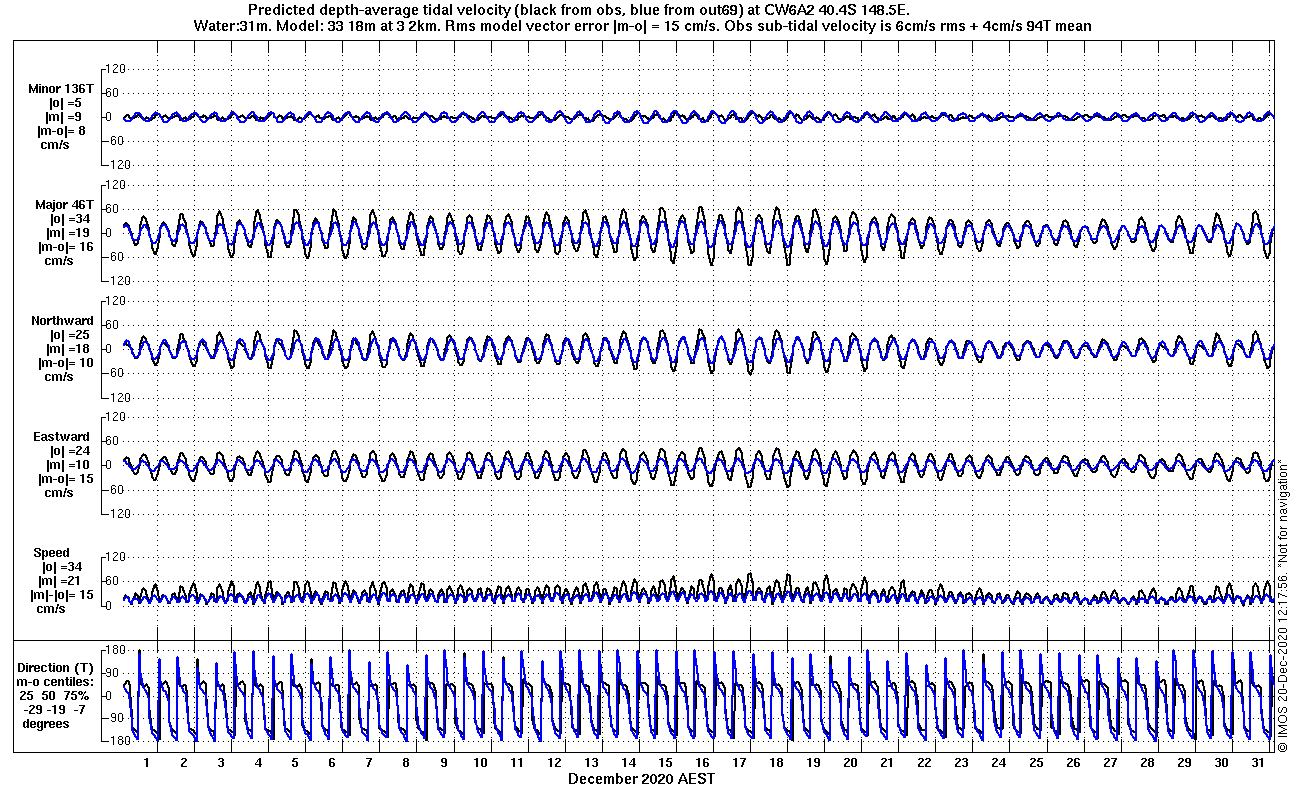Click the 'December 2020 AEST' x-axis title
This screenshot has height=800, width=1300.
pos(641,778)
